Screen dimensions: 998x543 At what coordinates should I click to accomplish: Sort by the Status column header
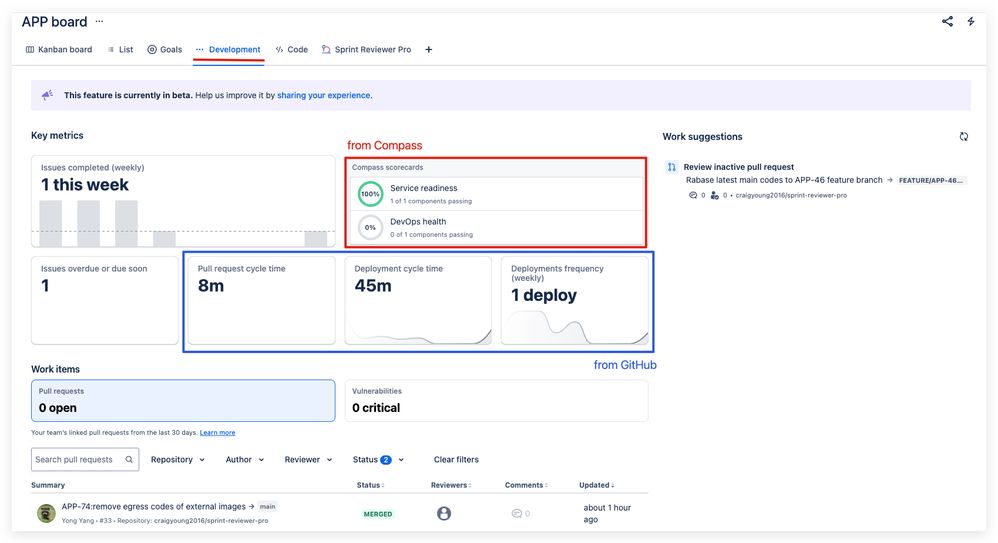tap(370, 485)
